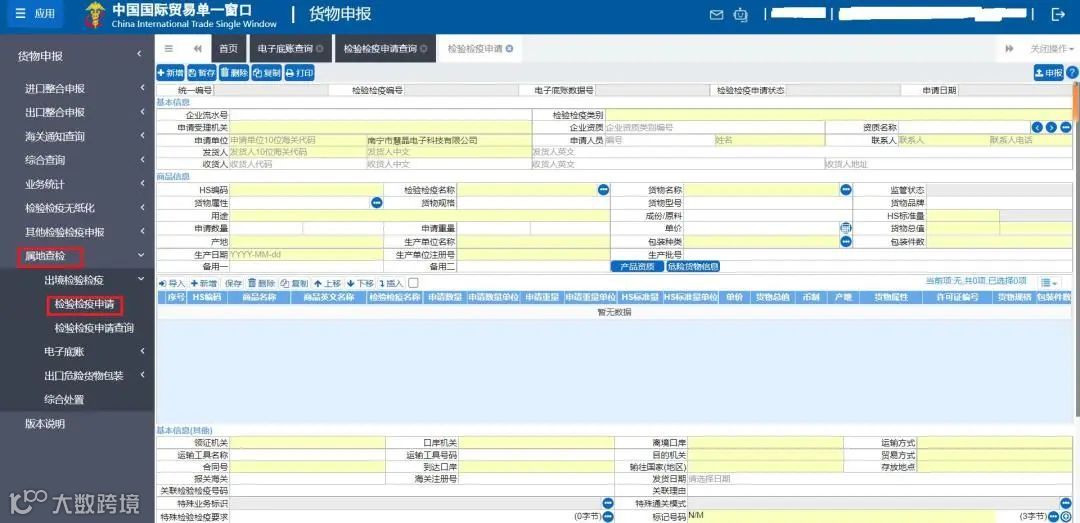Open the 货物名称 lookup dots icon

coord(846,189)
